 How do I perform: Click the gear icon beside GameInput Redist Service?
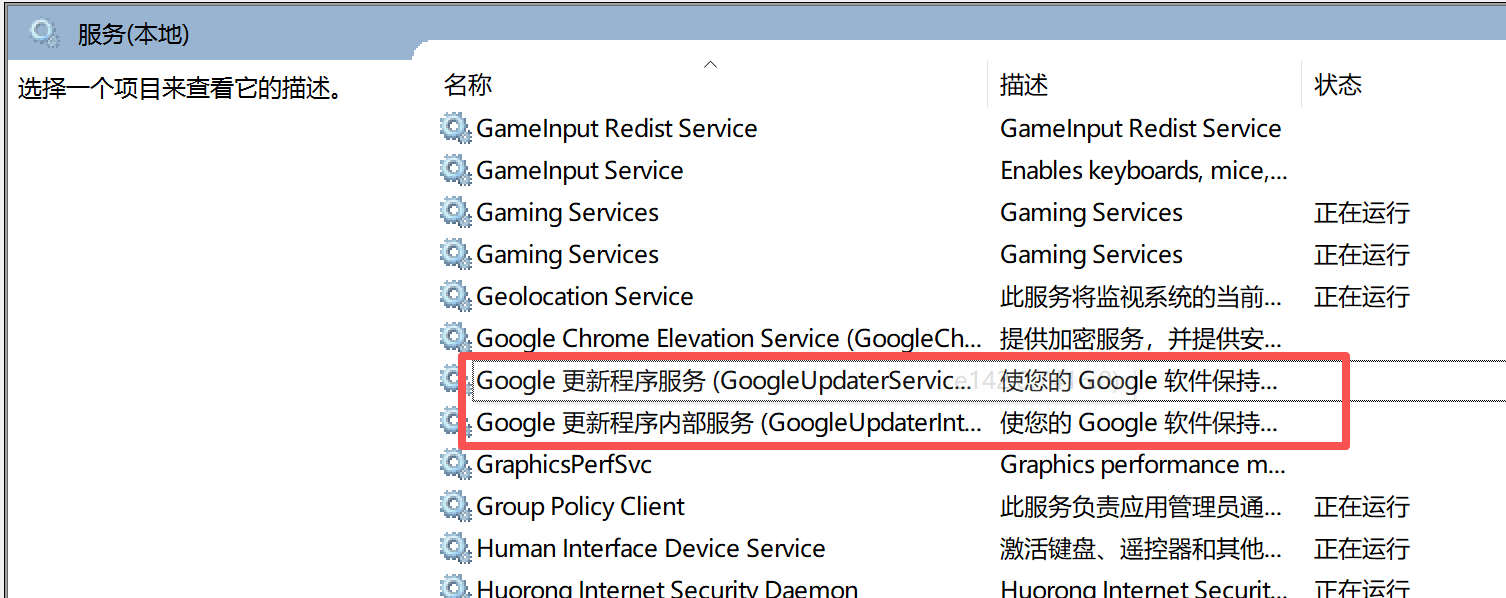pos(455,128)
